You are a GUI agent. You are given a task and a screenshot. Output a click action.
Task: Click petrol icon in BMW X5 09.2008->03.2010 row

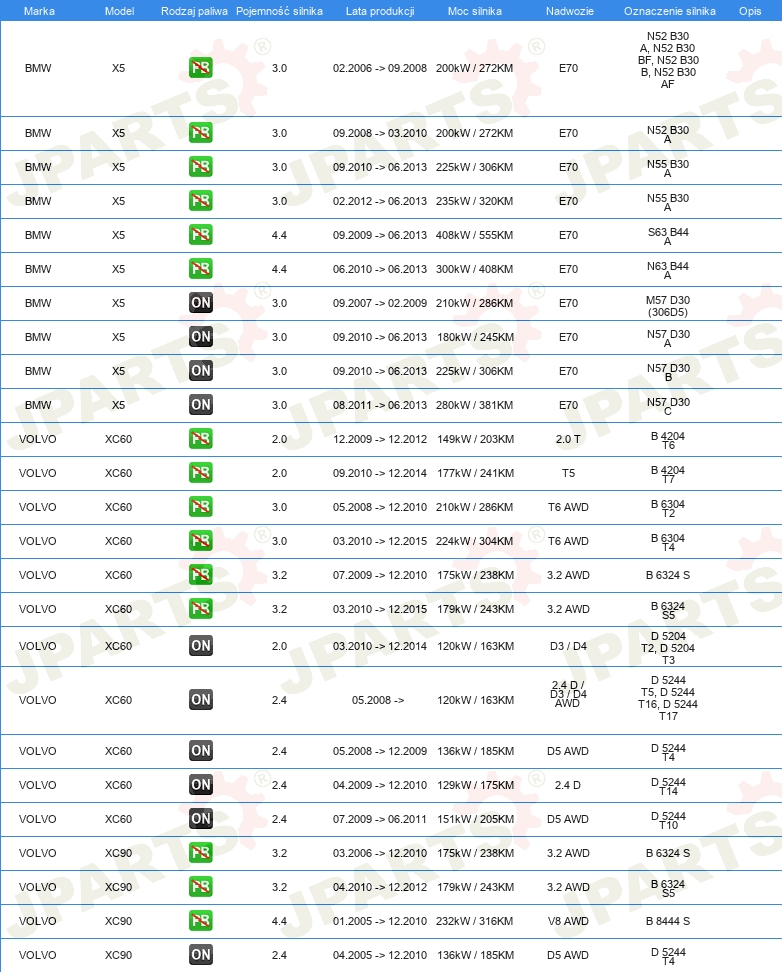200,133
